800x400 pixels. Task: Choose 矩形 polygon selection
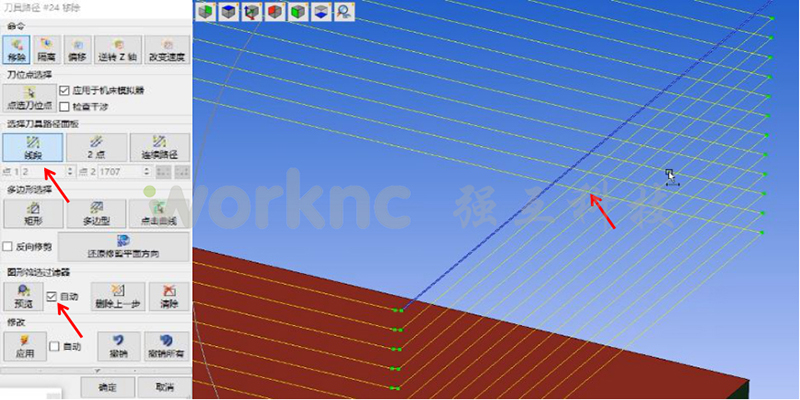click(33, 214)
